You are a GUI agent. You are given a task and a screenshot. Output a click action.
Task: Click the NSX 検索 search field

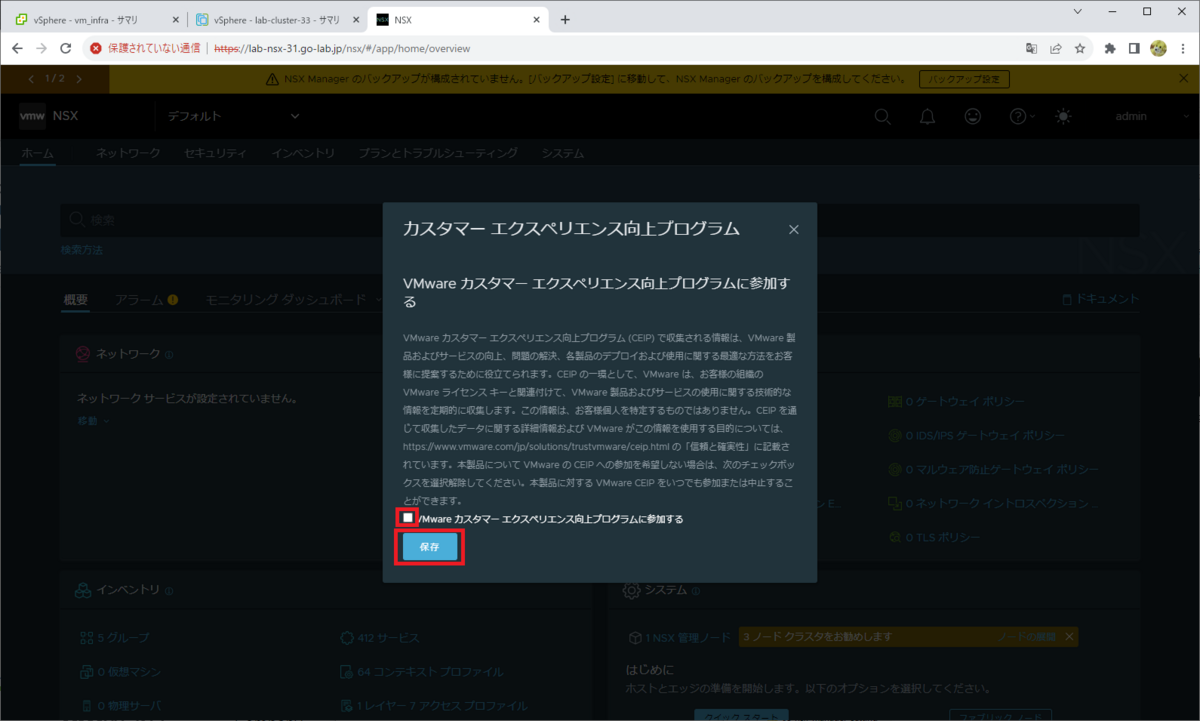tap(600, 219)
